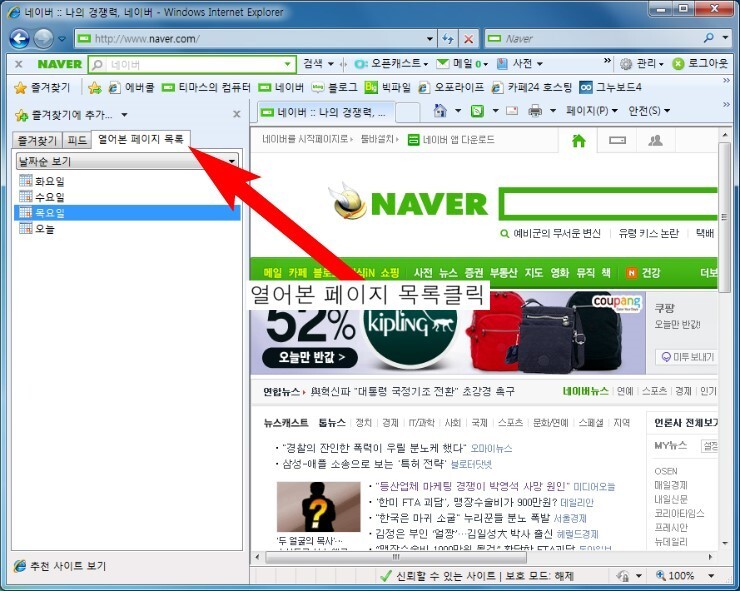Select the 네이버 :: 나의 경쟁력 browser tab

(x=325, y=112)
